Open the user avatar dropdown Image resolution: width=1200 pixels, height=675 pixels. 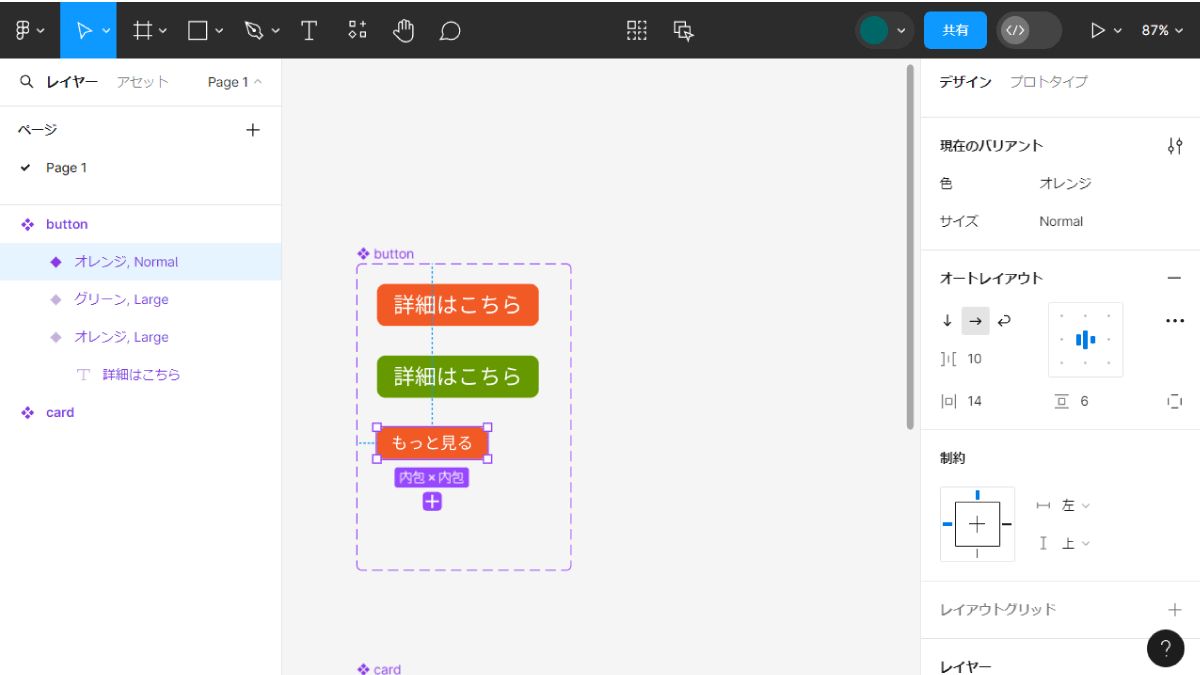tap(884, 30)
